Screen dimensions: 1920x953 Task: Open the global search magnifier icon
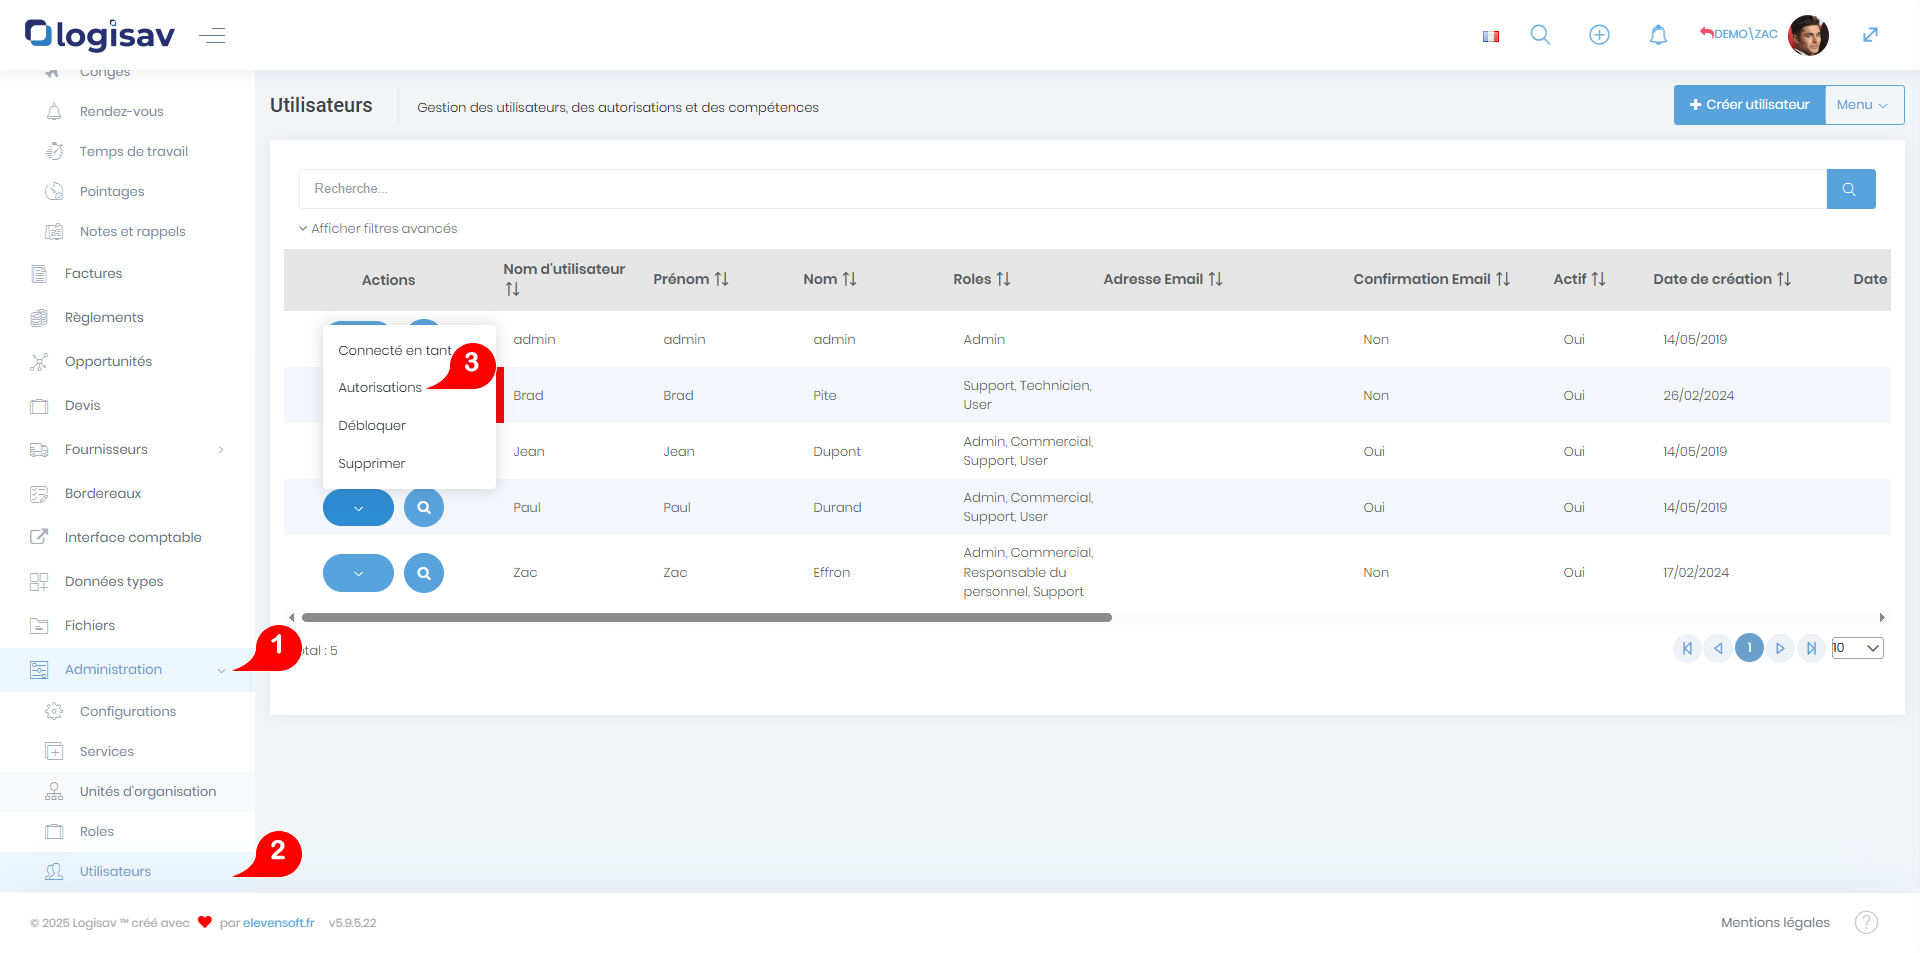(x=1540, y=35)
